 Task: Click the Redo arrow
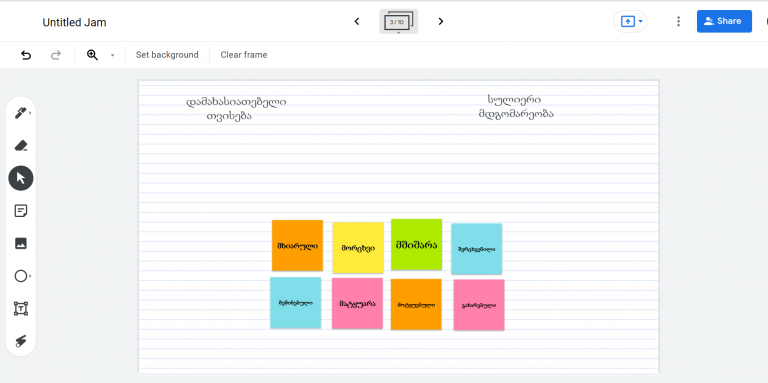tap(56, 55)
